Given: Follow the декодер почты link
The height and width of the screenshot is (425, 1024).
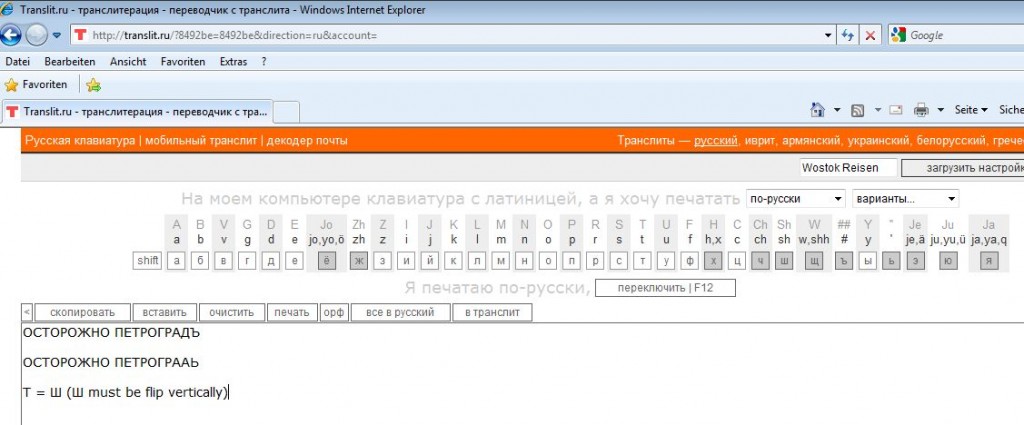Looking at the screenshot, I should [307, 141].
